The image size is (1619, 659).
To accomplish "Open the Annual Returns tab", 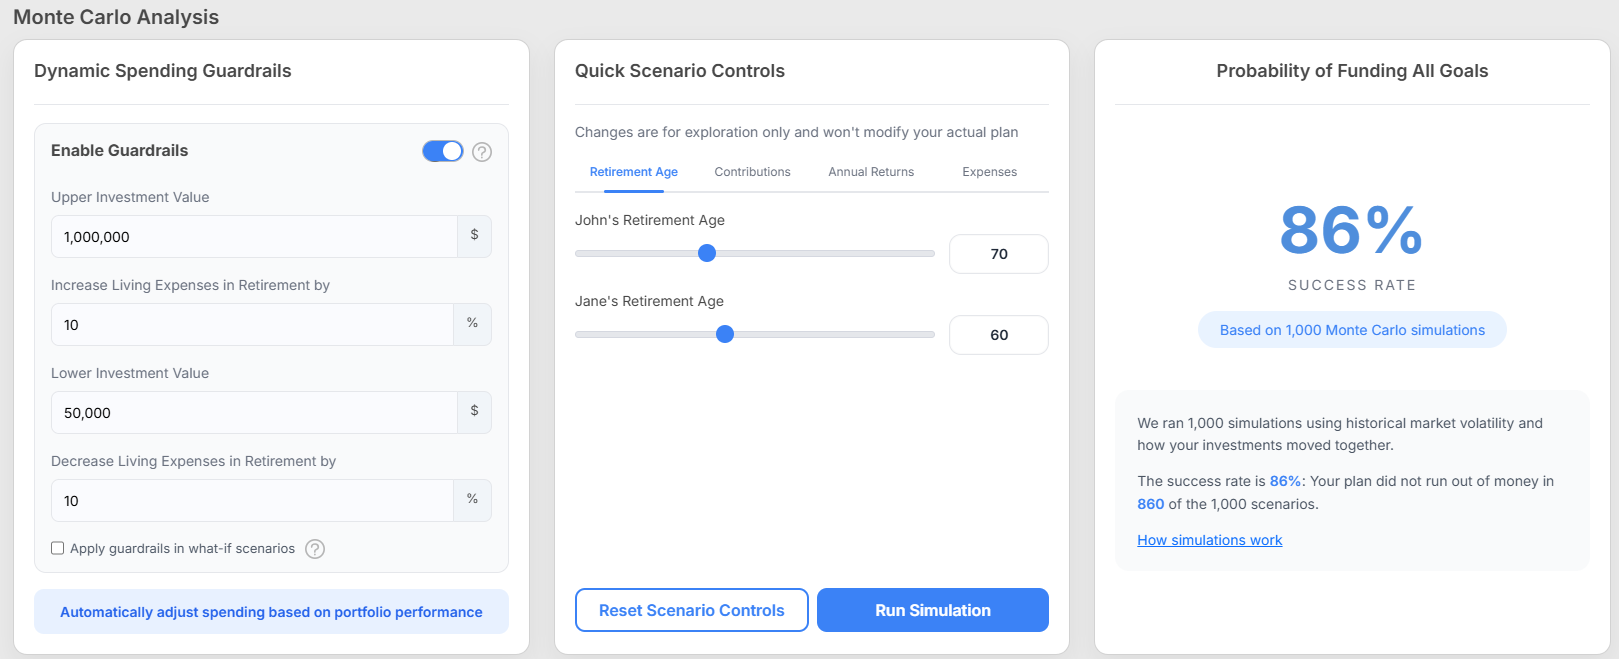I will click(x=871, y=172).
